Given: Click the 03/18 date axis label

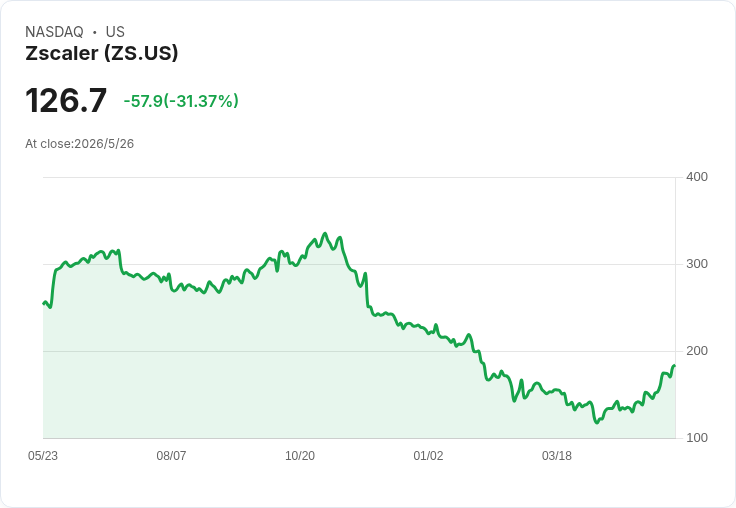Looking at the screenshot, I should click(557, 455).
